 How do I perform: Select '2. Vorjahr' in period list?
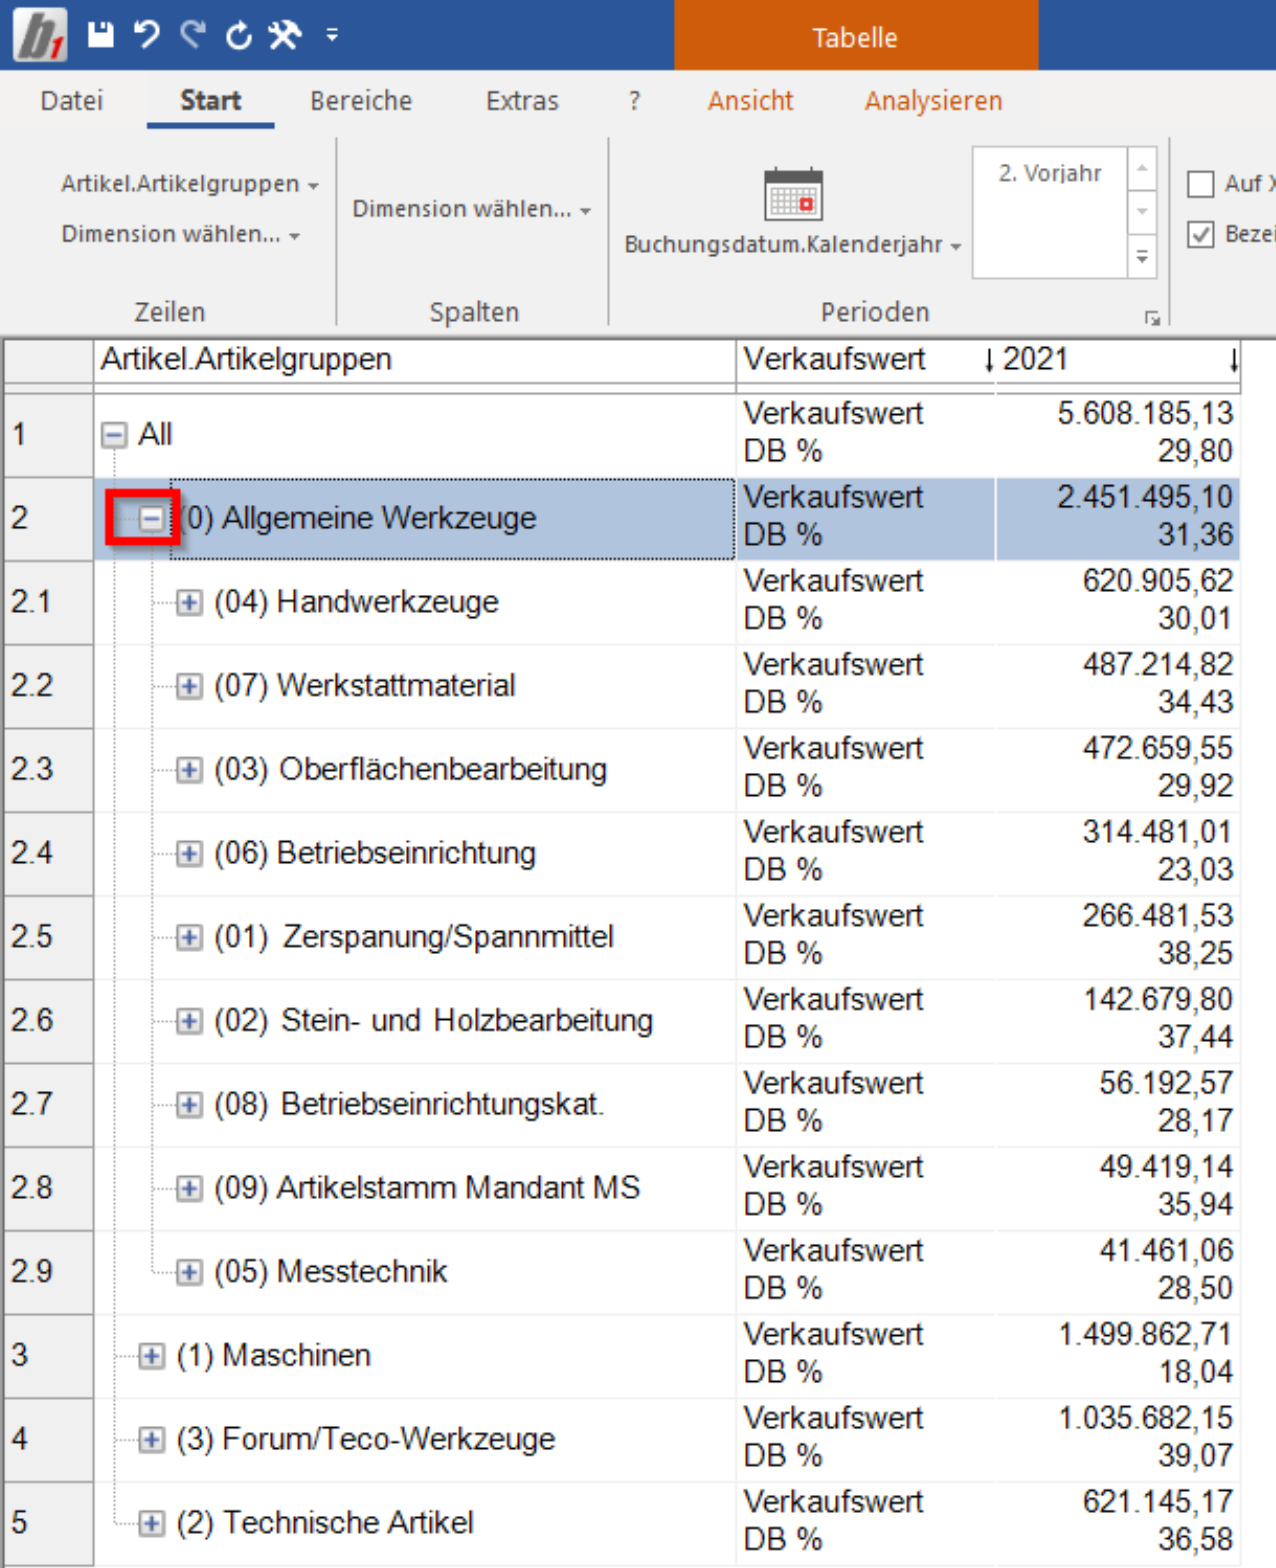(x=1050, y=173)
